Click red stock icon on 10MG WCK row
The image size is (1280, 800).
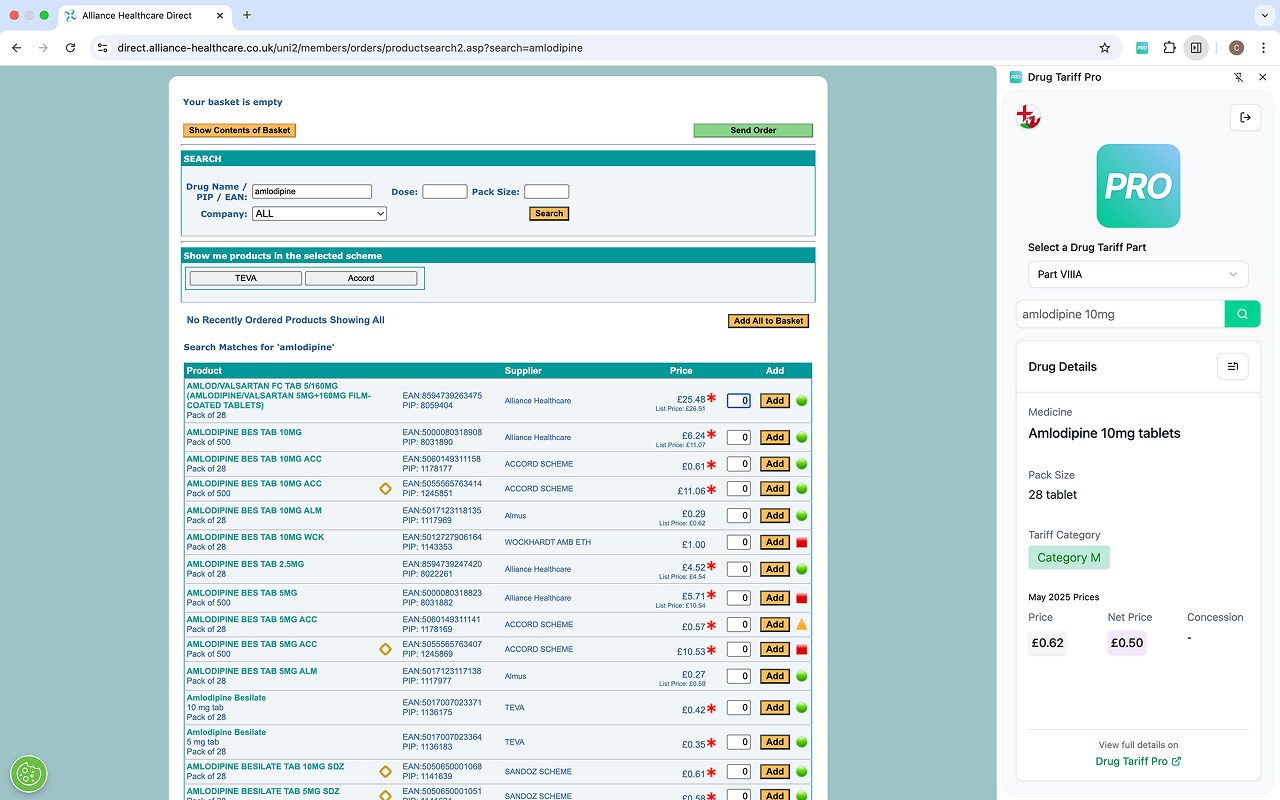pyautogui.click(x=801, y=542)
